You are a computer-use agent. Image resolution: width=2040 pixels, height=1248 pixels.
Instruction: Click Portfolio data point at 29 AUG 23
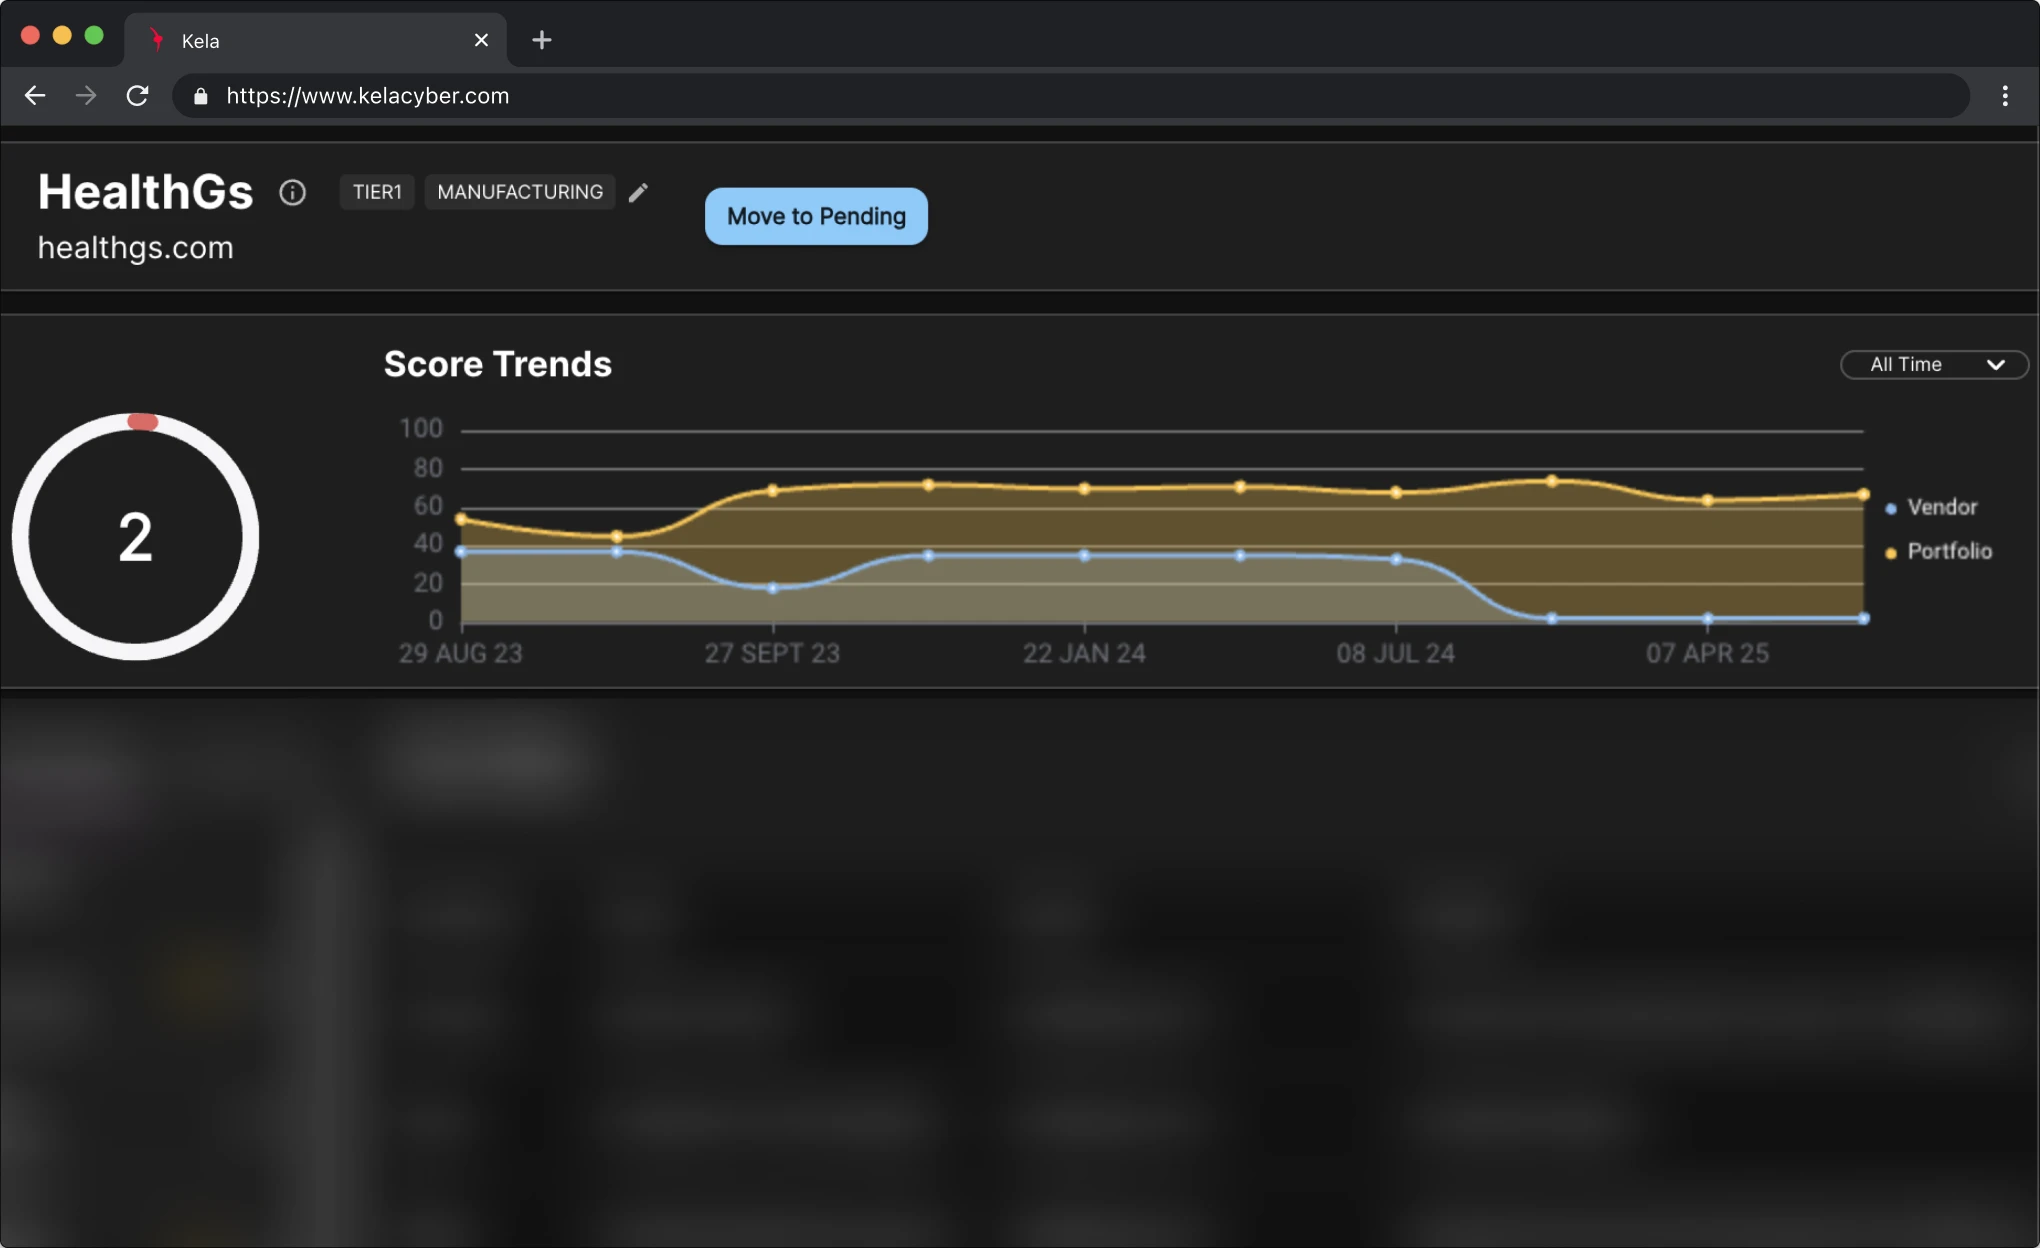point(461,519)
